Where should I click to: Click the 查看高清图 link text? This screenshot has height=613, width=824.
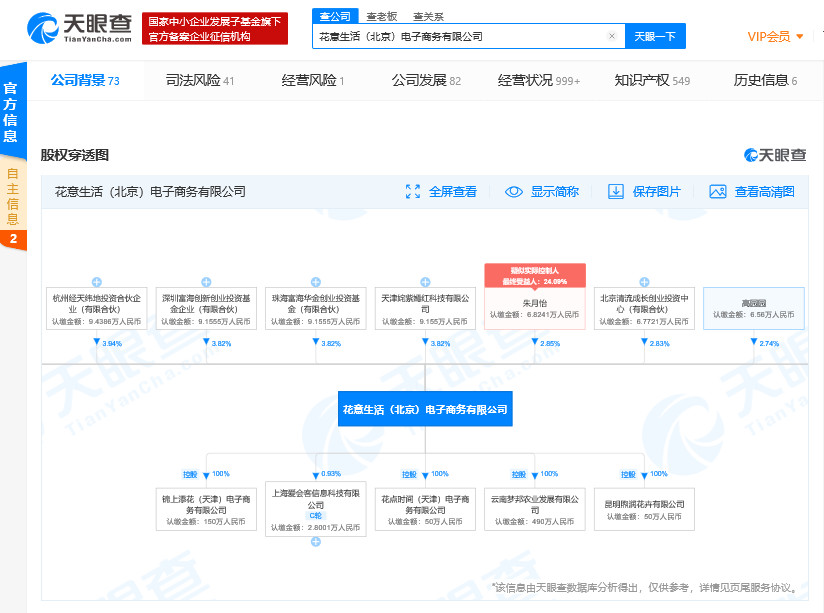coord(765,191)
